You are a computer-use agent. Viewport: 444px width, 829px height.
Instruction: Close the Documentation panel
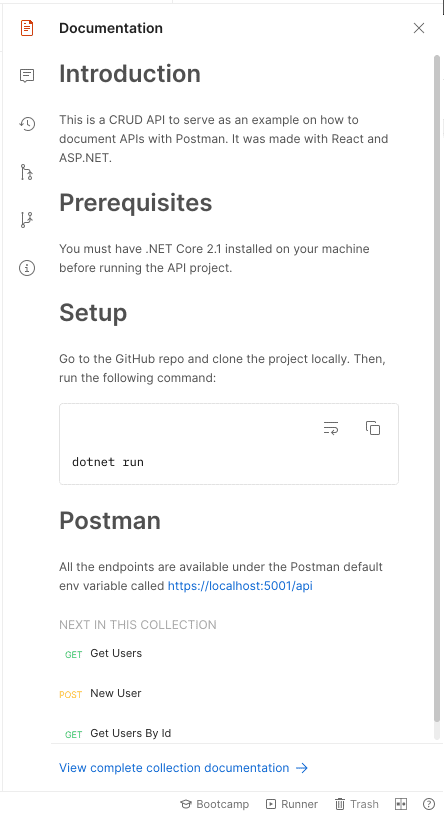(419, 28)
